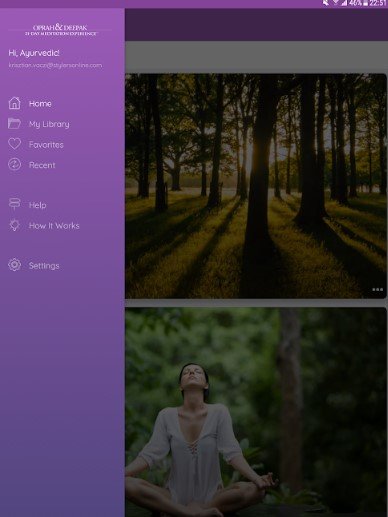Open three-dot options on forest image
The image size is (388, 517).
coord(377,289)
